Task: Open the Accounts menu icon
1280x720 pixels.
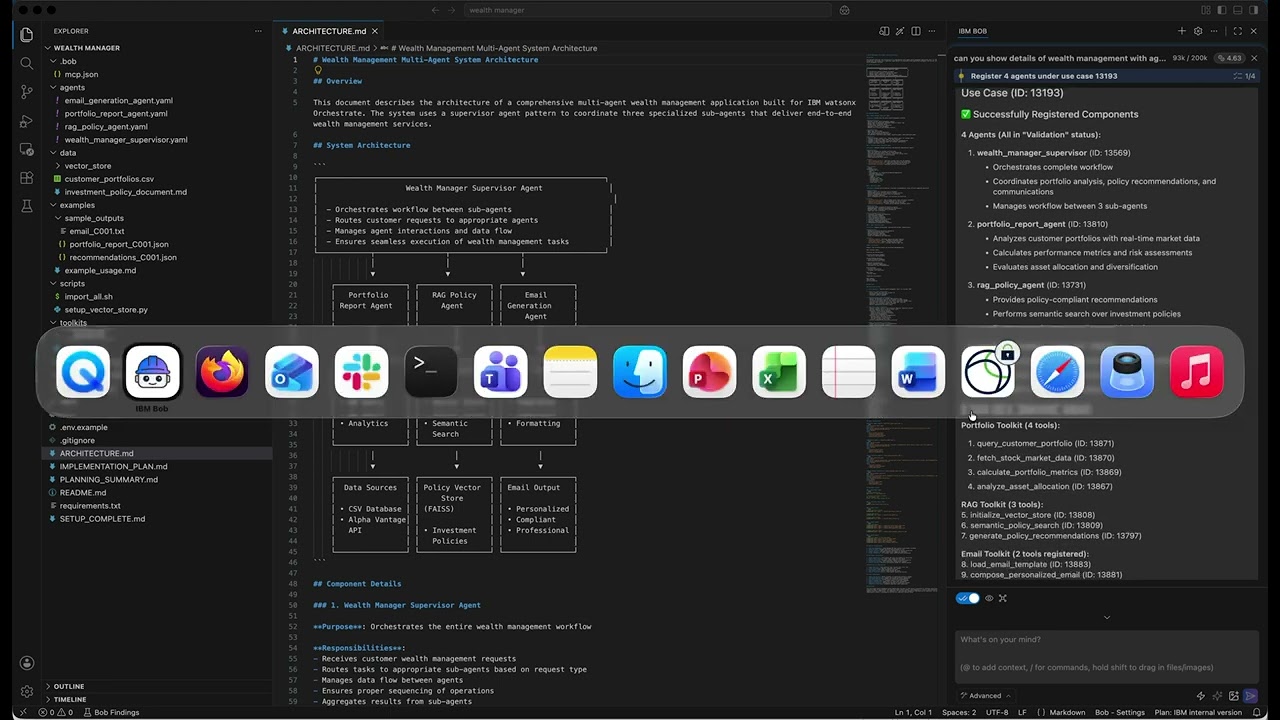Action: click(27, 663)
